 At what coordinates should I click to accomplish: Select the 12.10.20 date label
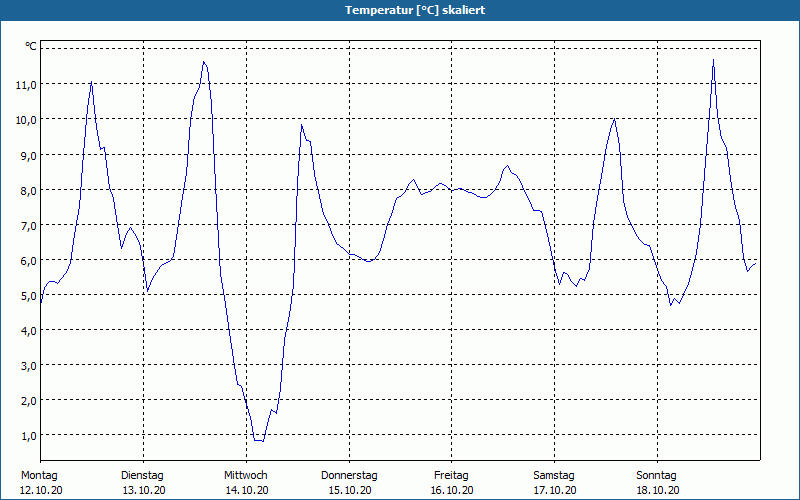coord(41,490)
